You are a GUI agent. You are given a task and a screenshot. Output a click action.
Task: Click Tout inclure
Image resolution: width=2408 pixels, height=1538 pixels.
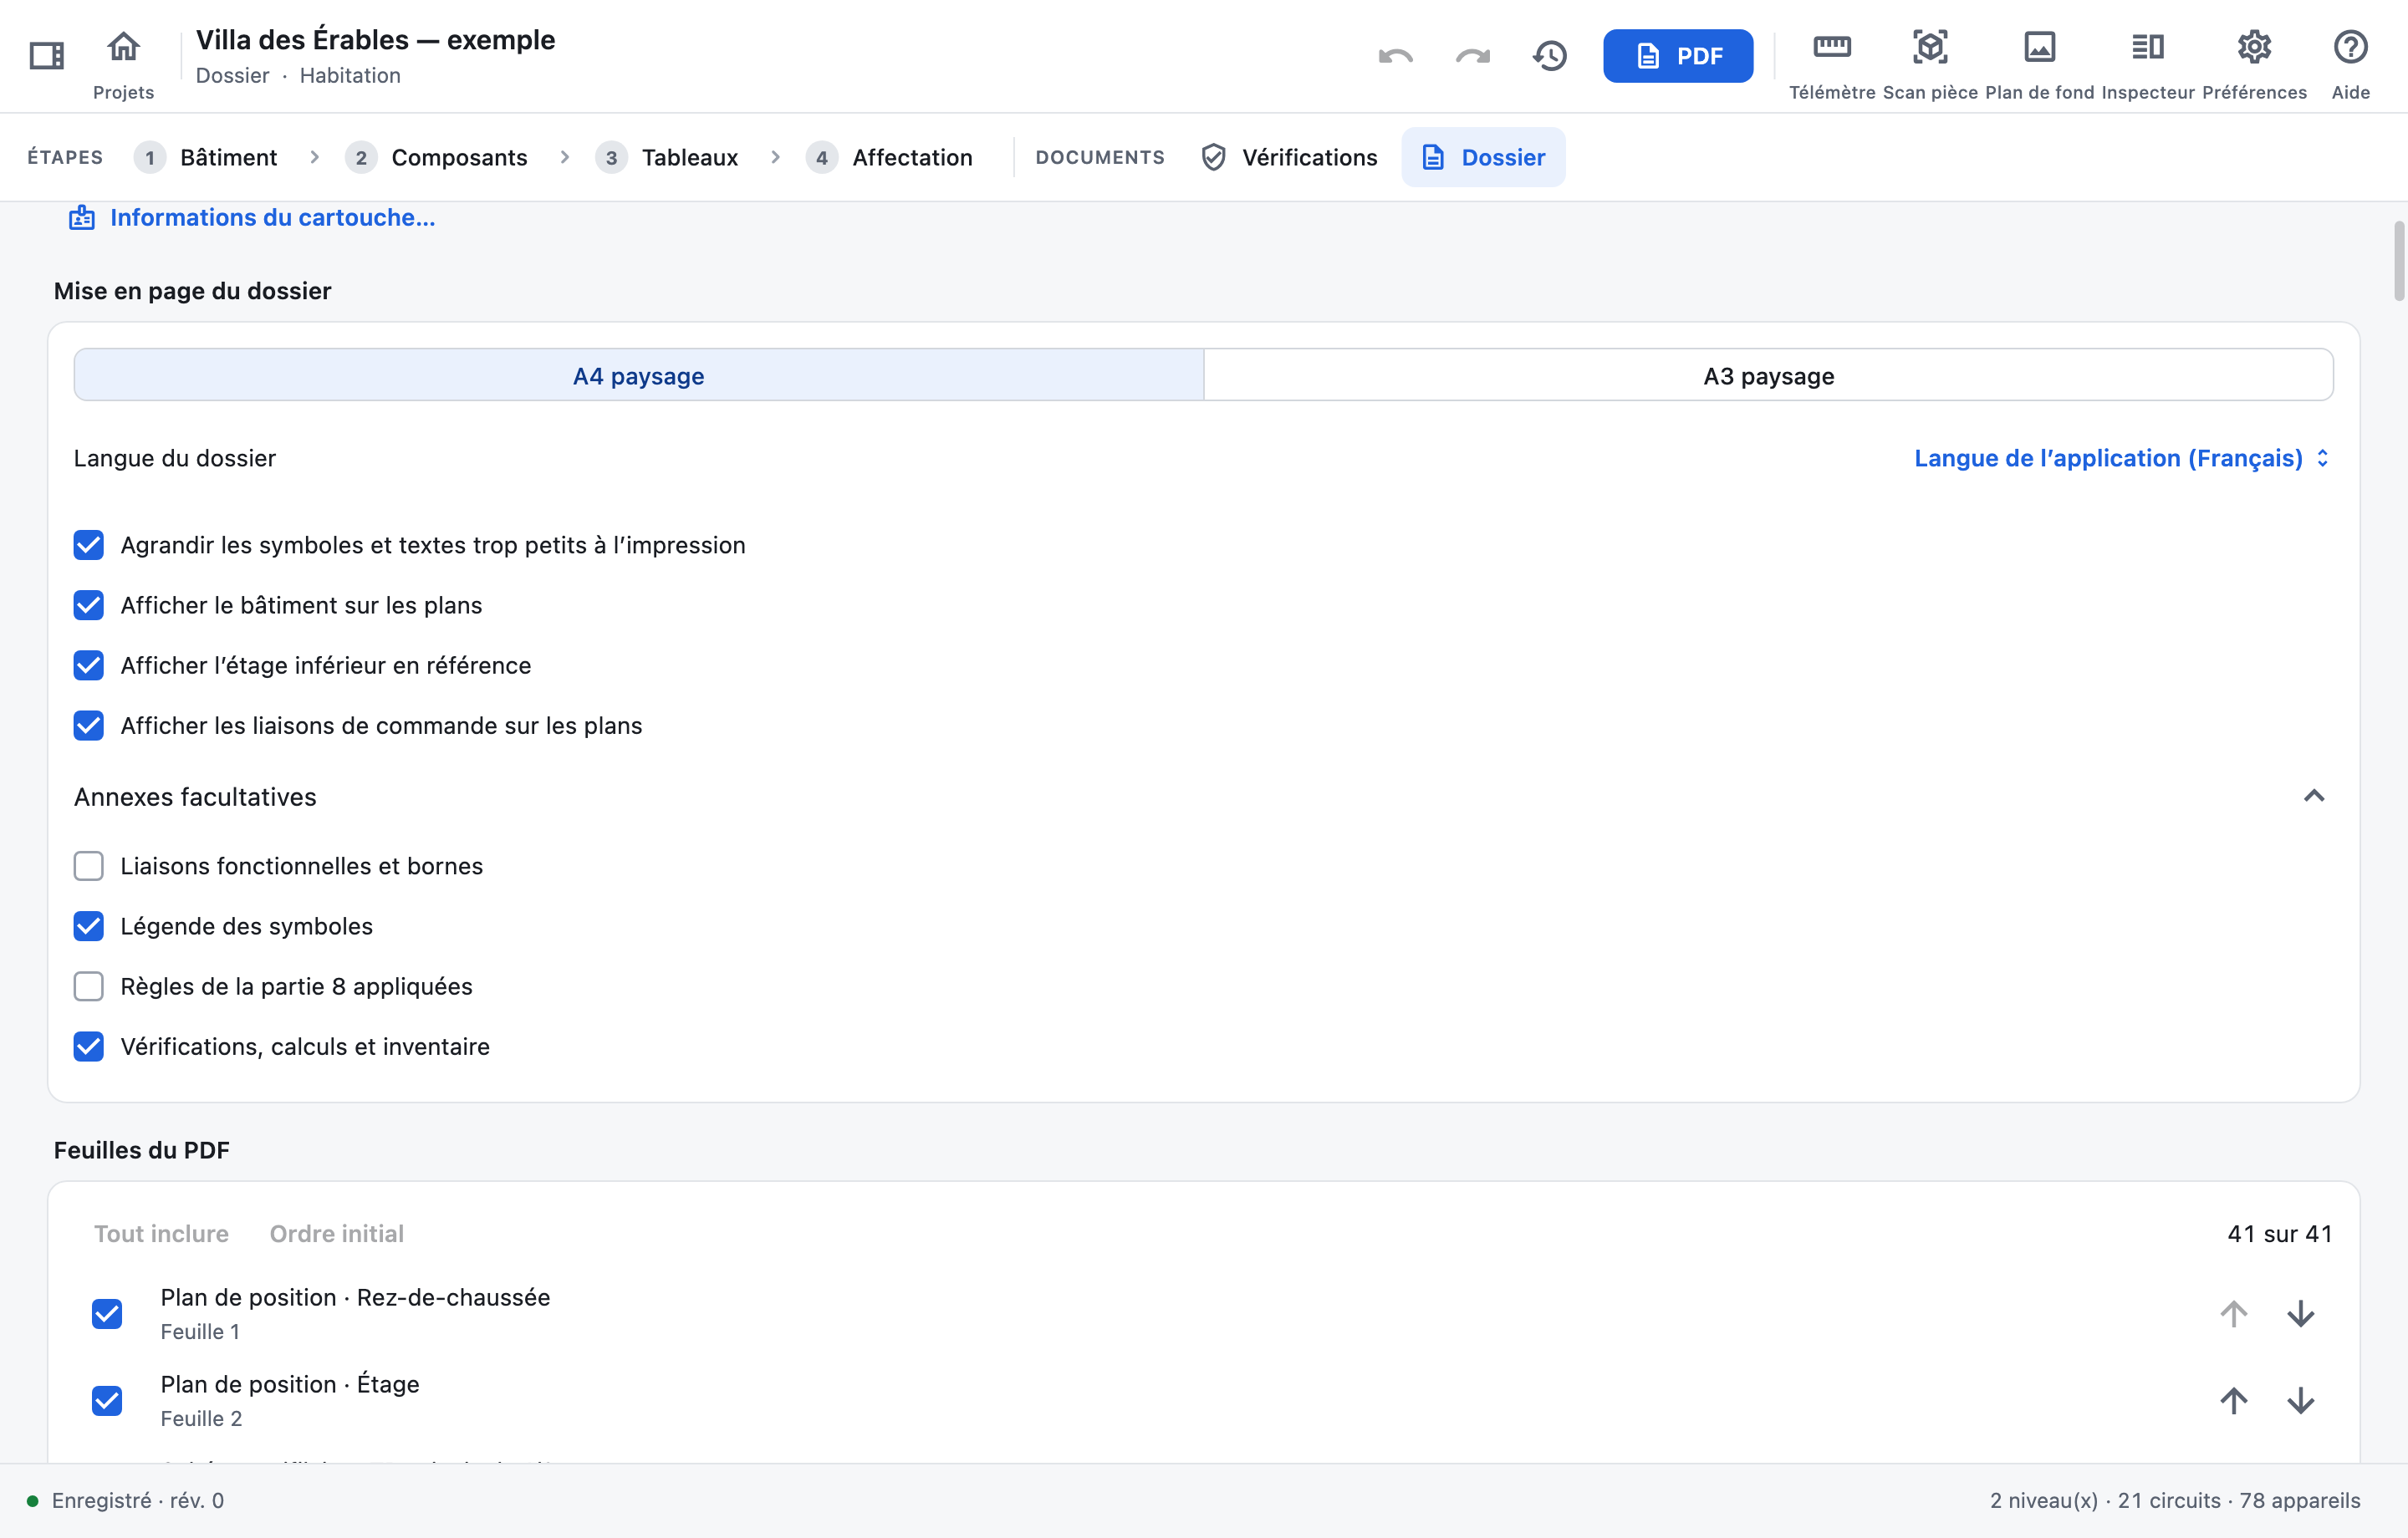[x=161, y=1234]
